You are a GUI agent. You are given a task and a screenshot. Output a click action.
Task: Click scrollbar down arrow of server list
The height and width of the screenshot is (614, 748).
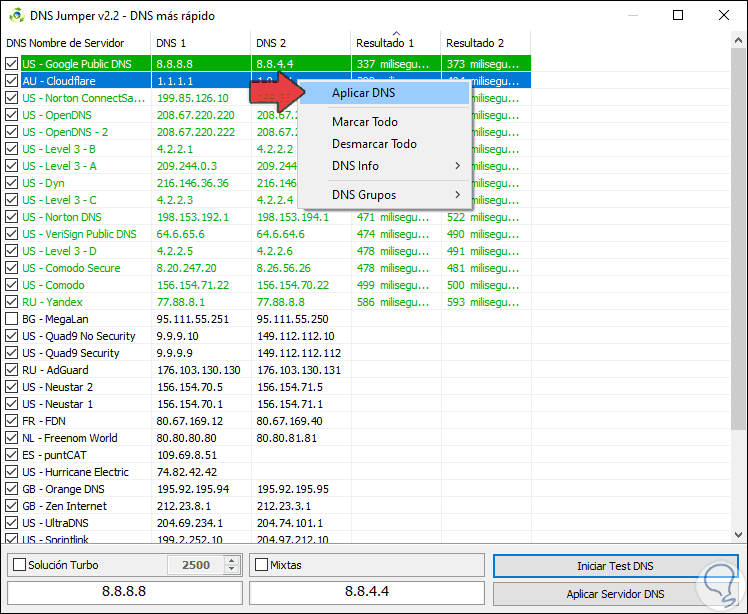click(x=738, y=535)
